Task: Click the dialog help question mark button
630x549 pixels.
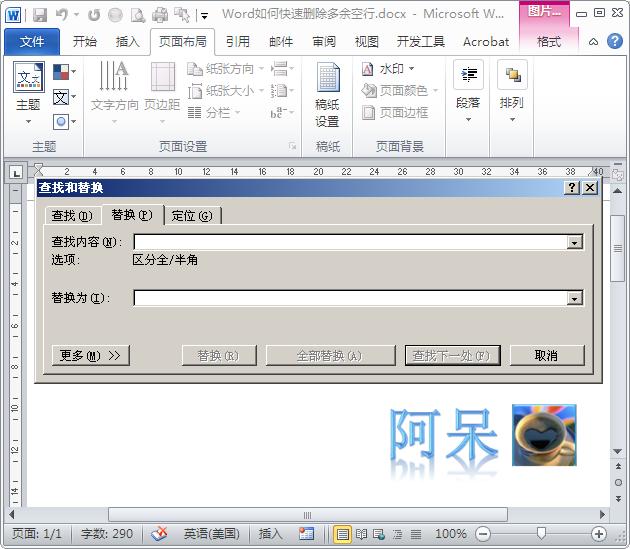Action: click(x=572, y=187)
